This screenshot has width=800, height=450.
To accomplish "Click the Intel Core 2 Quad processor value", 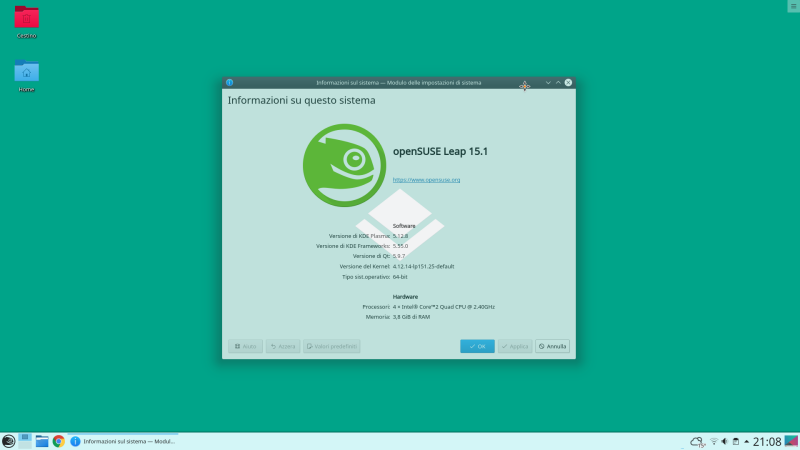I will 444,307.
